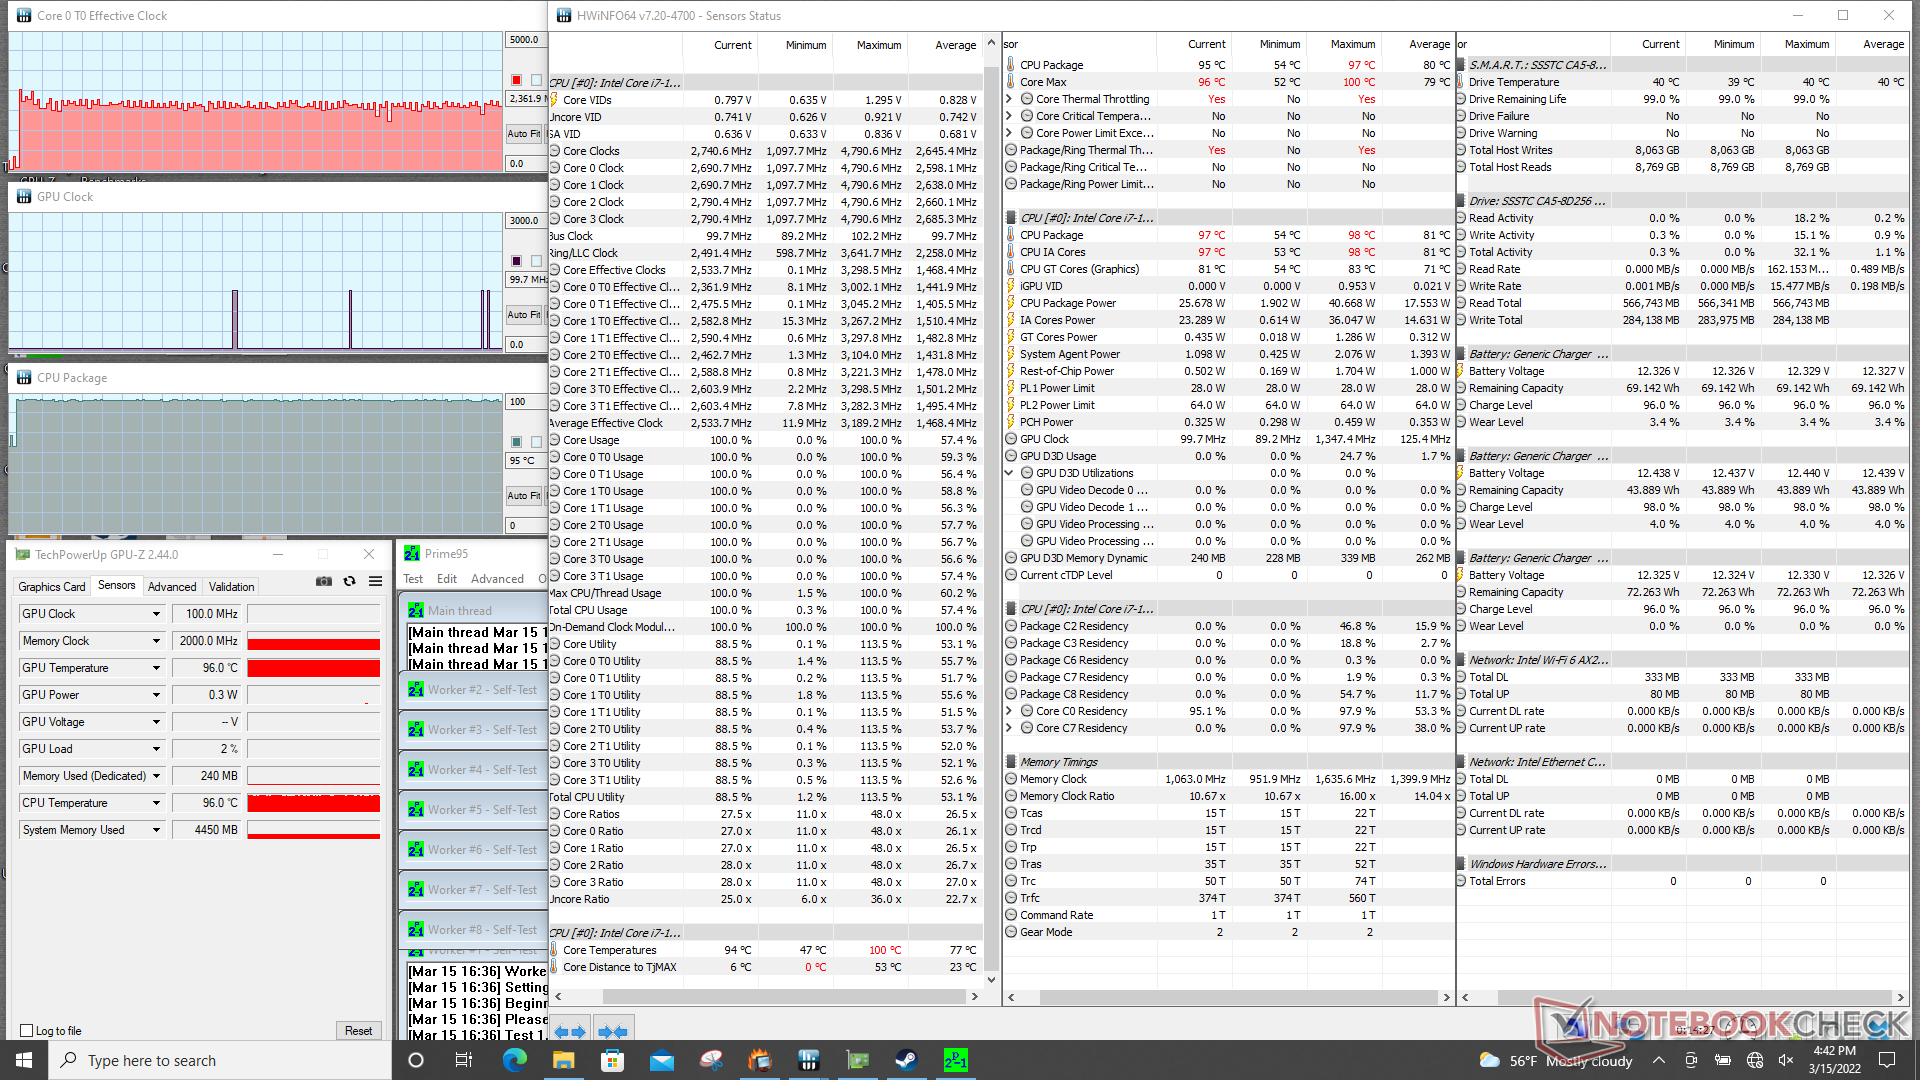Open the CPU Temperature sensor dropdown
The height and width of the screenshot is (1080, 1920).
(x=156, y=803)
